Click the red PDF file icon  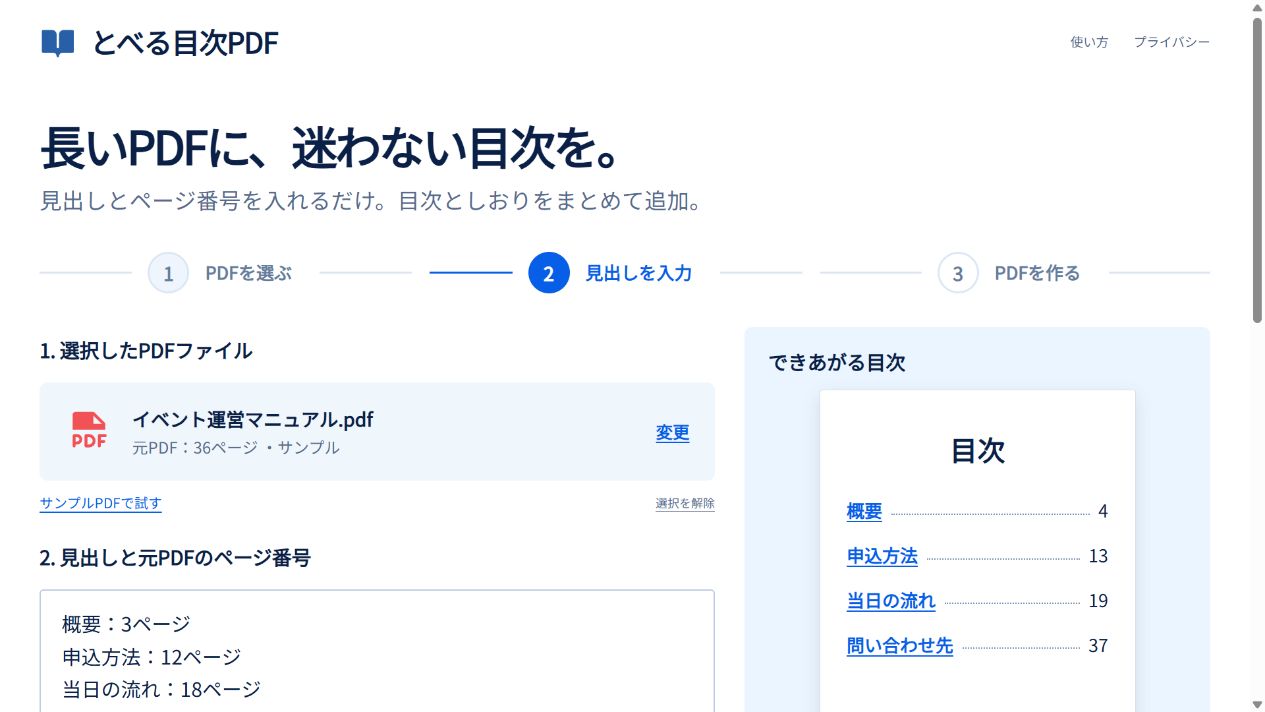(x=89, y=431)
